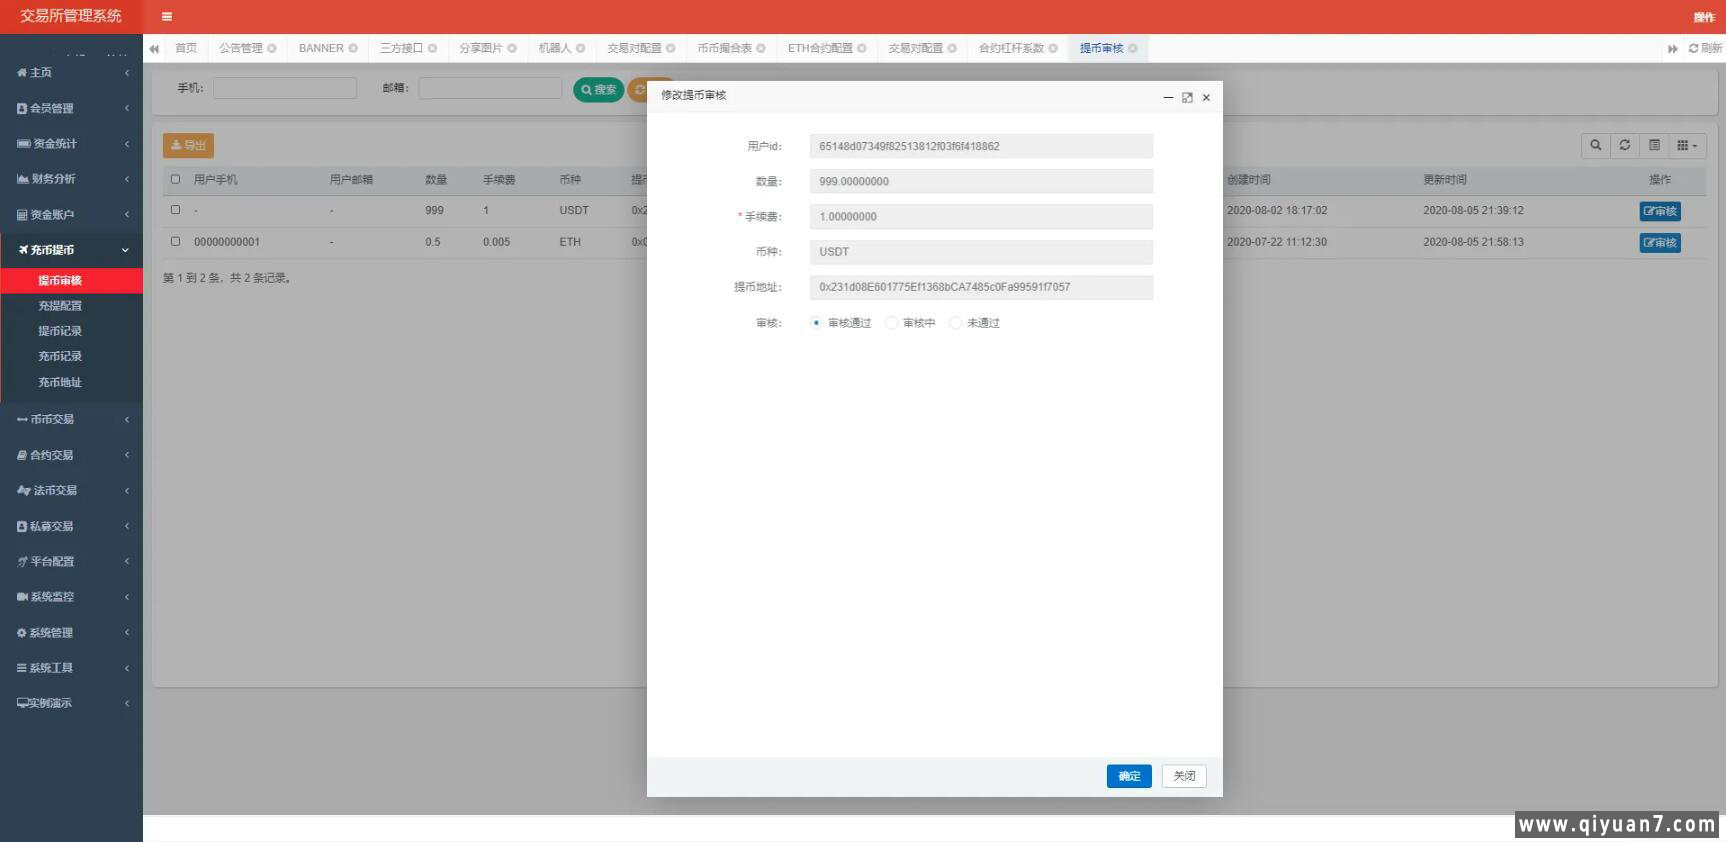Switch to the 机器人 tab
The width and height of the screenshot is (1726, 842).
554,48
